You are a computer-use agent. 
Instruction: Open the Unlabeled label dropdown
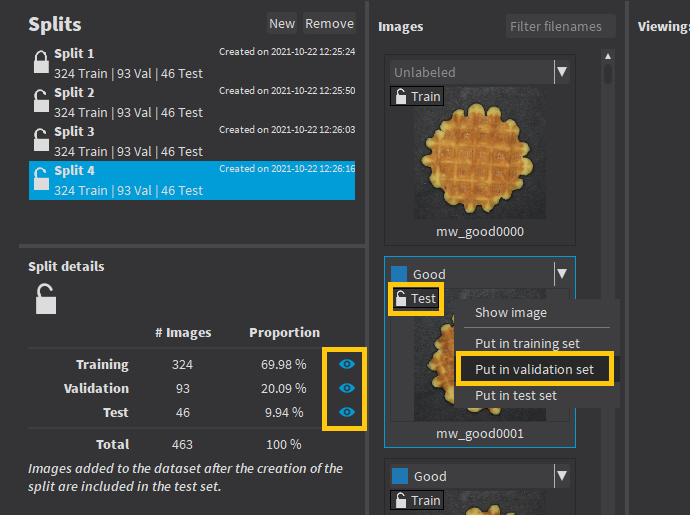pos(562,72)
